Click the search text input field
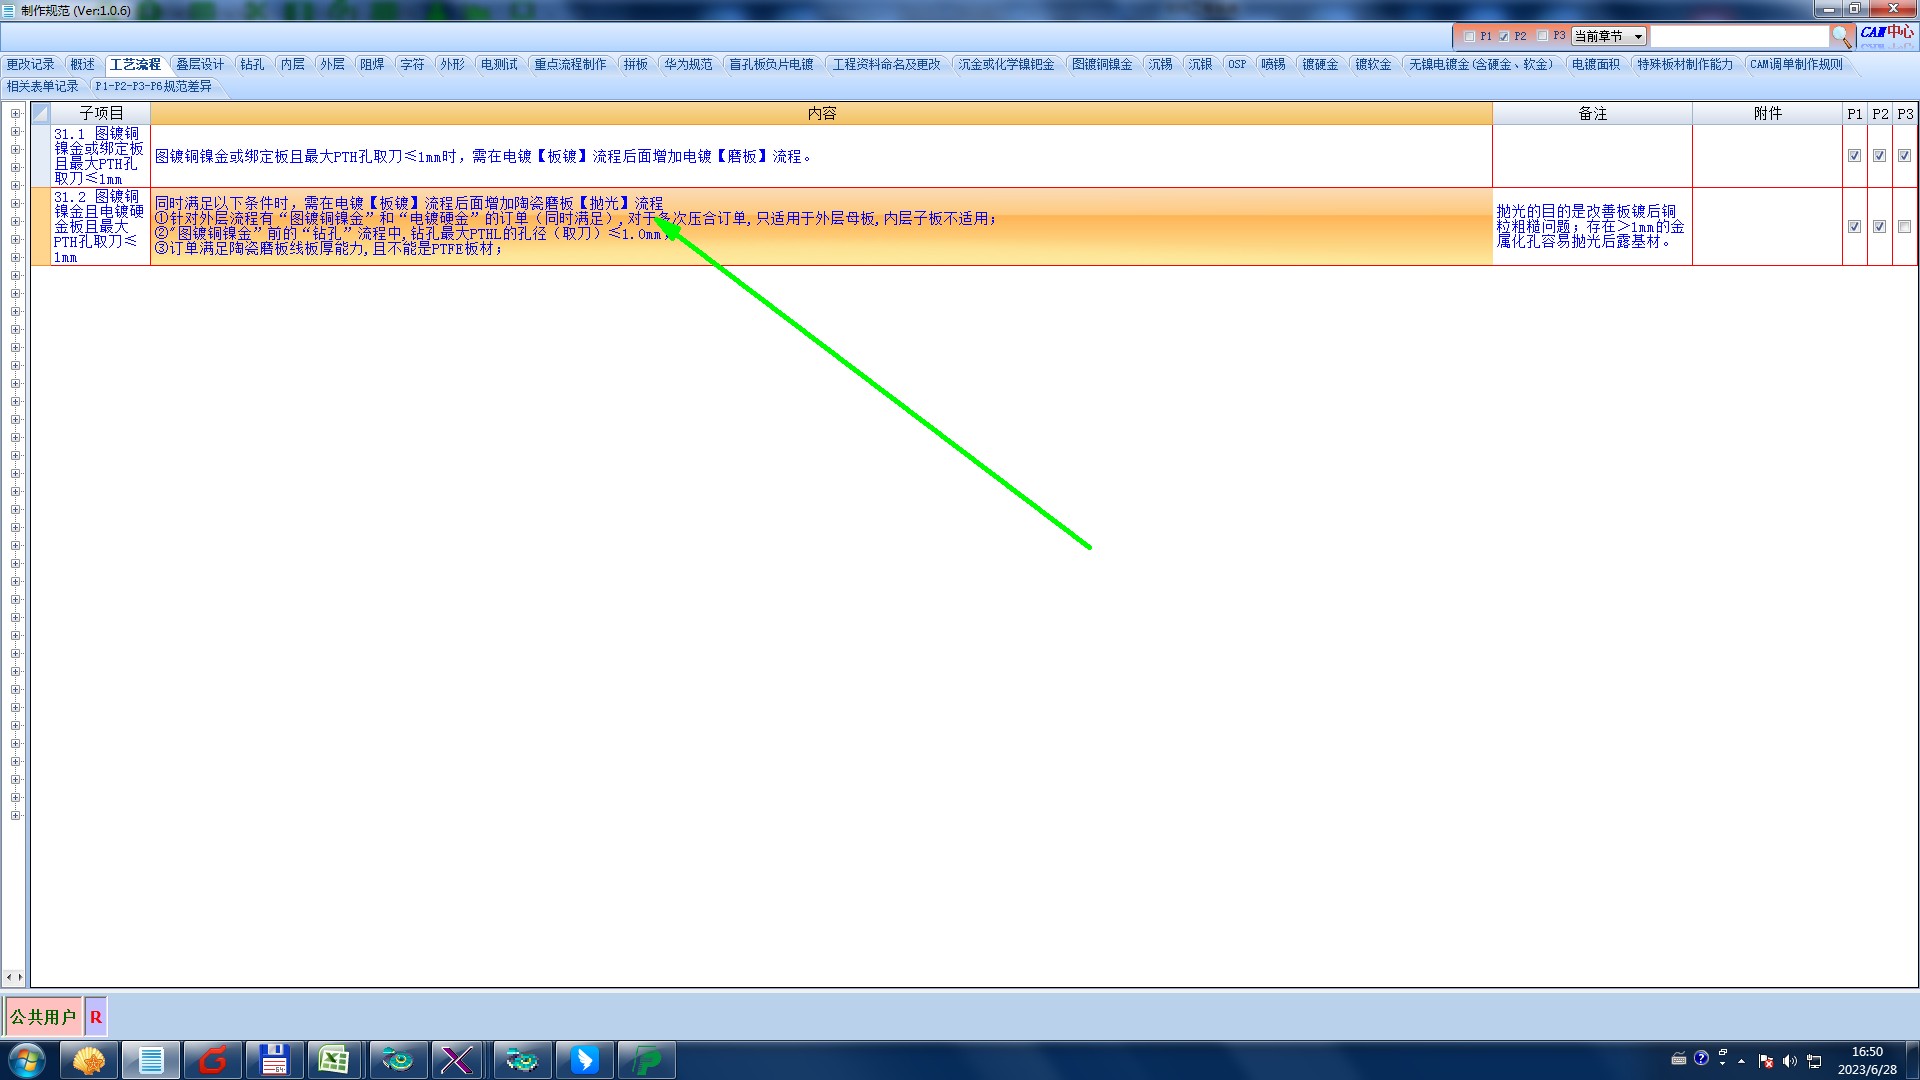The height and width of the screenshot is (1080, 1920). (x=1739, y=37)
